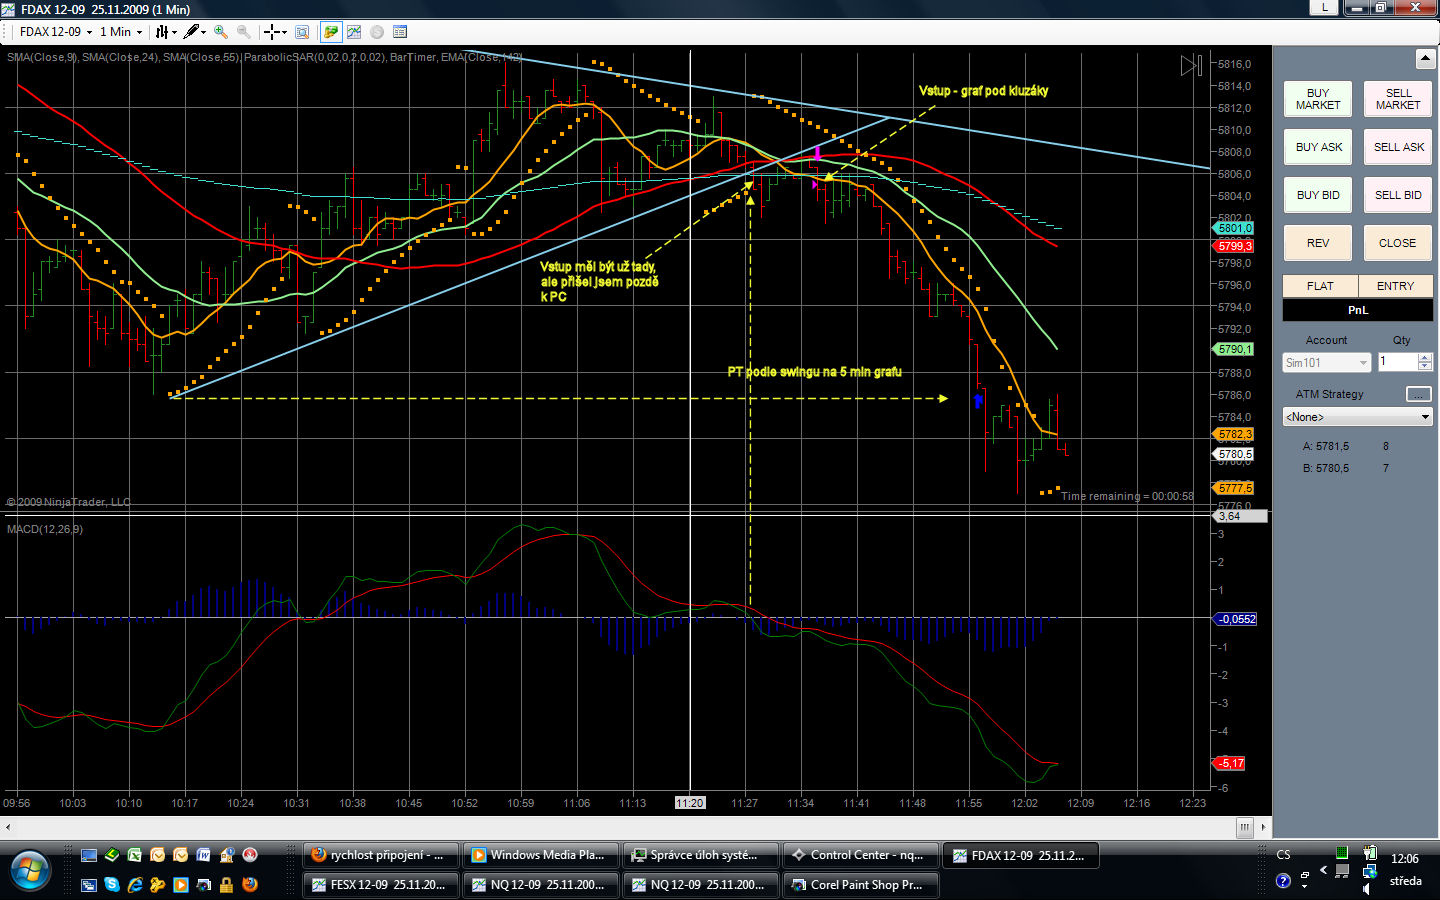Open the 1 Min interval dropdown
The width and height of the screenshot is (1440, 900).
[x=121, y=32]
